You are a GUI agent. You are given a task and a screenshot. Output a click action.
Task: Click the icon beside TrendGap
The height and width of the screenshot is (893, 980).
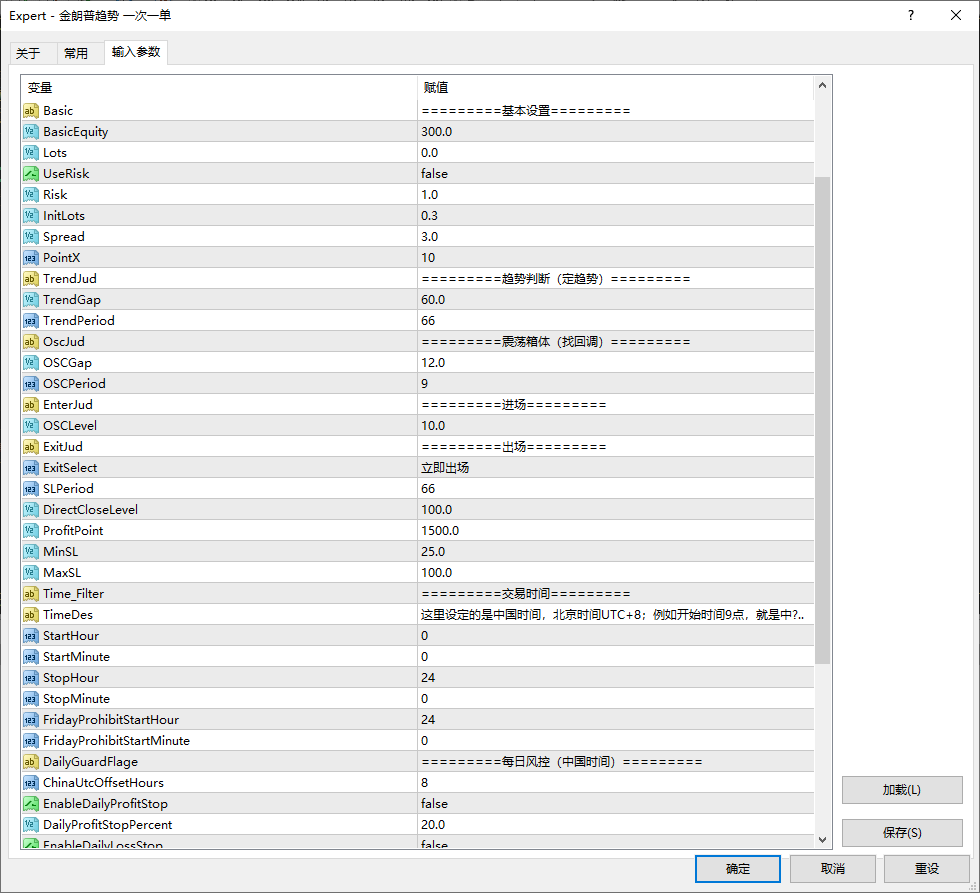tap(31, 300)
